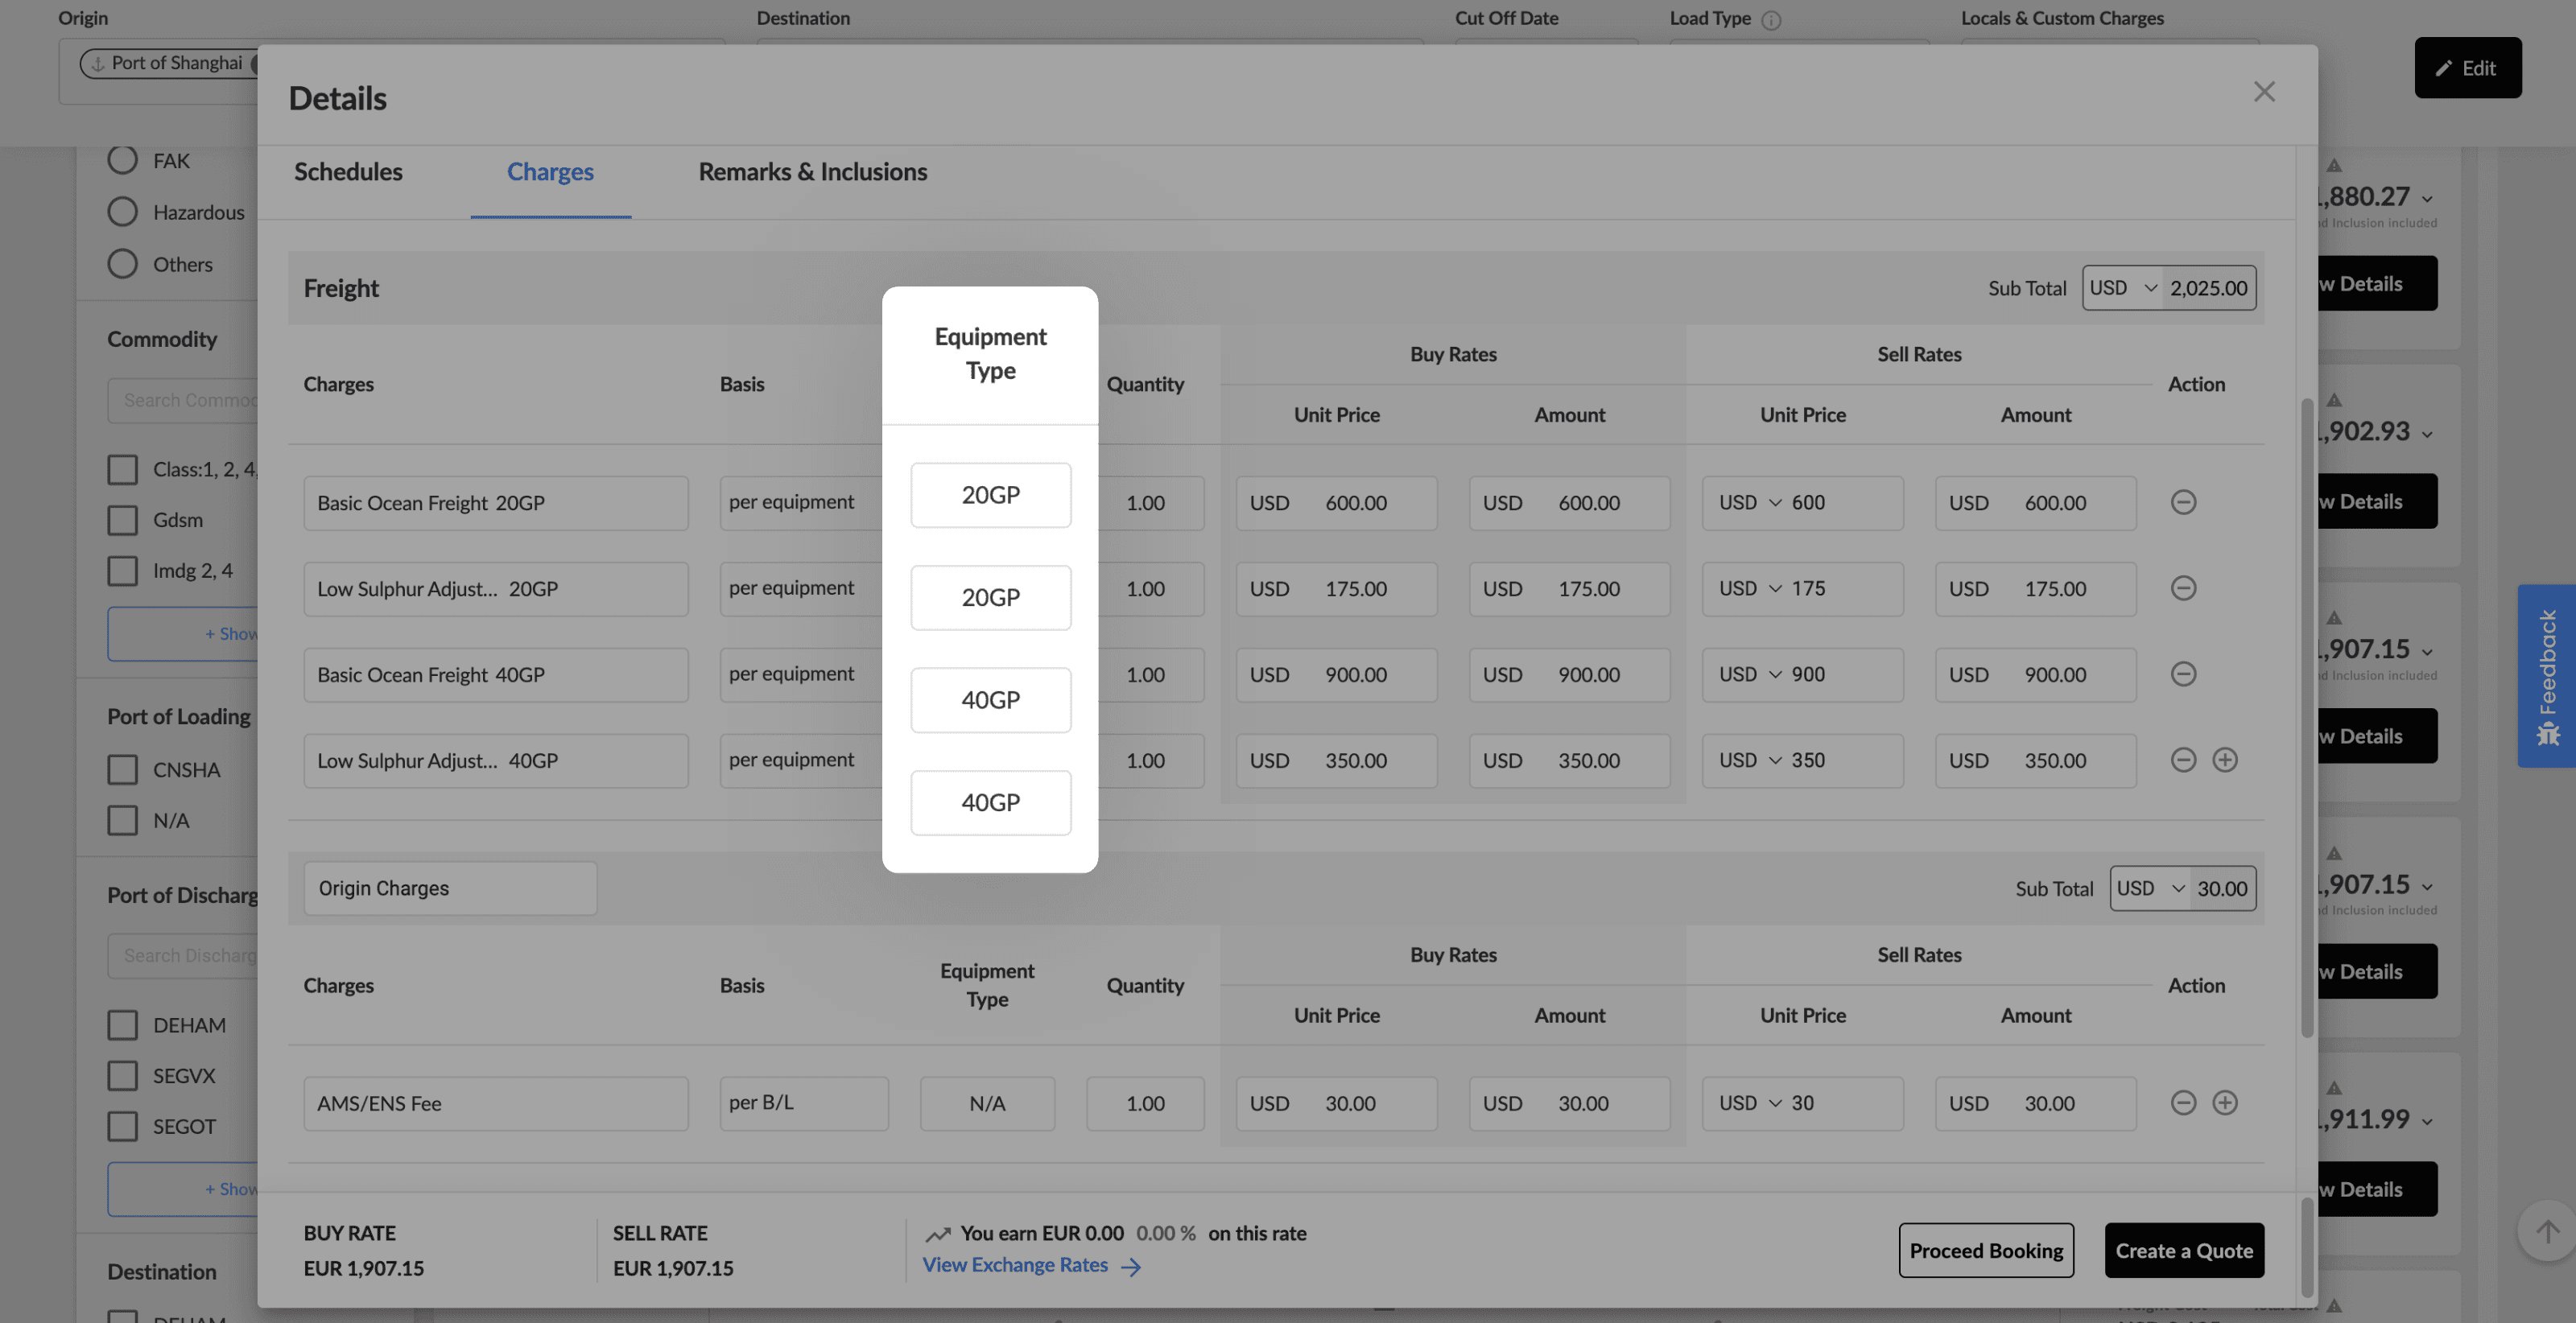Image resolution: width=2576 pixels, height=1323 pixels.
Task: Remove the Basic Ocean Freight 20GP row
Action: pos(2183,502)
